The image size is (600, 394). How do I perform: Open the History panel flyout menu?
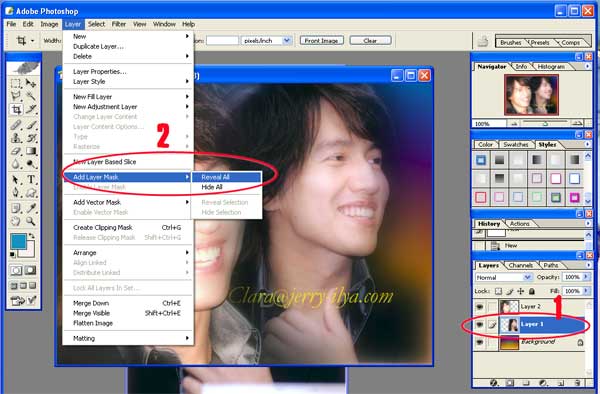click(587, 223)
